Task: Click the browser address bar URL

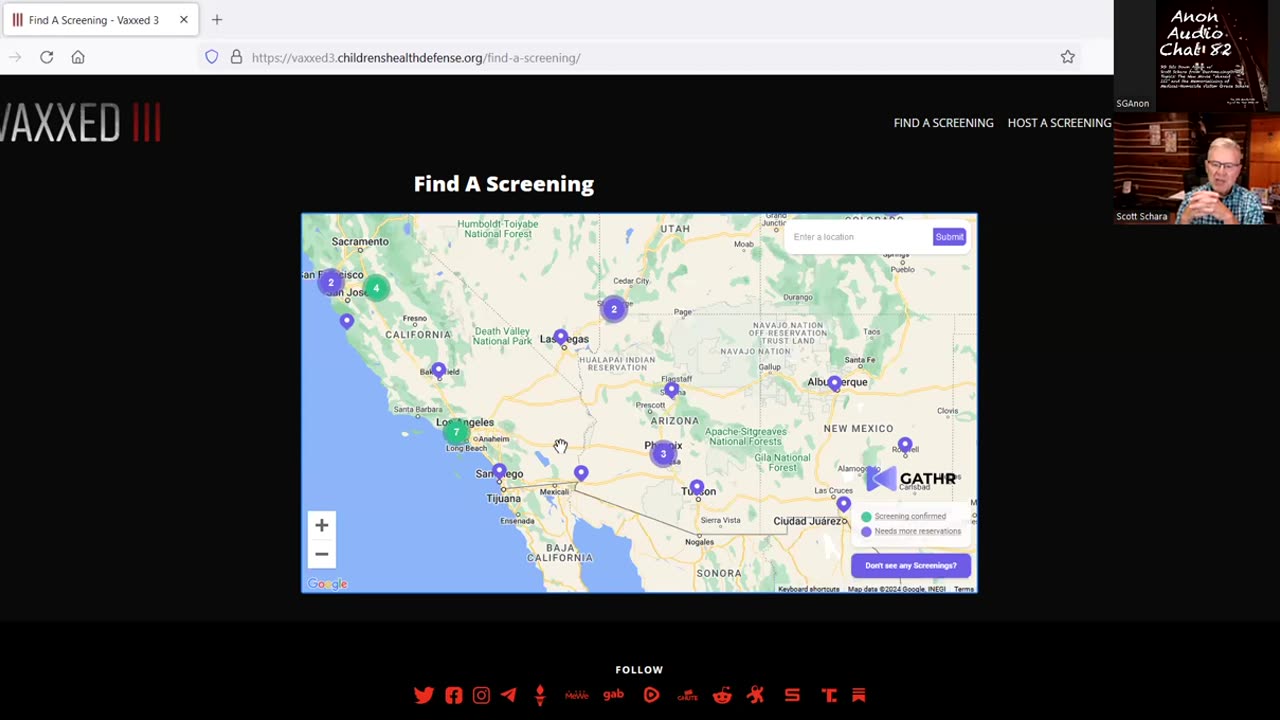Action: [416, 57]
